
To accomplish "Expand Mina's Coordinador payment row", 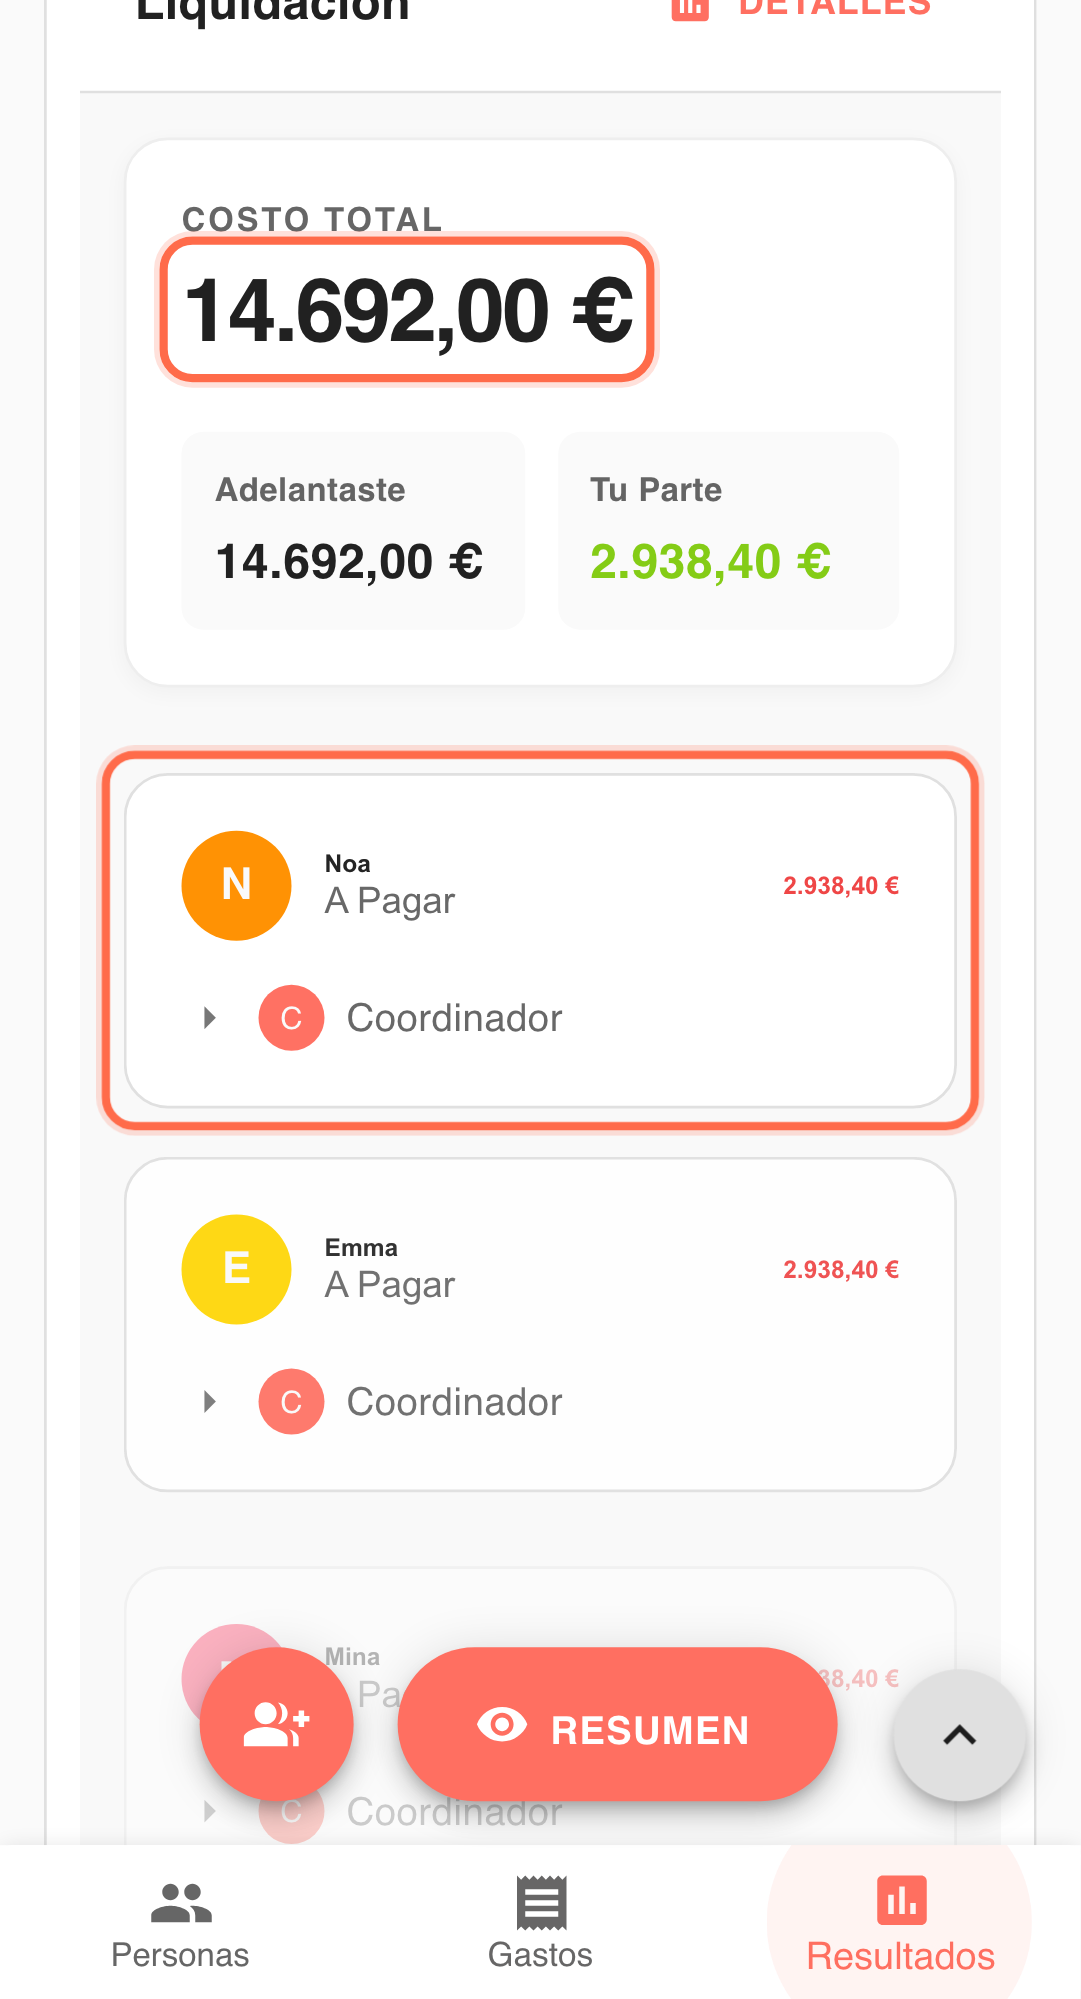I will (210, 1811).
